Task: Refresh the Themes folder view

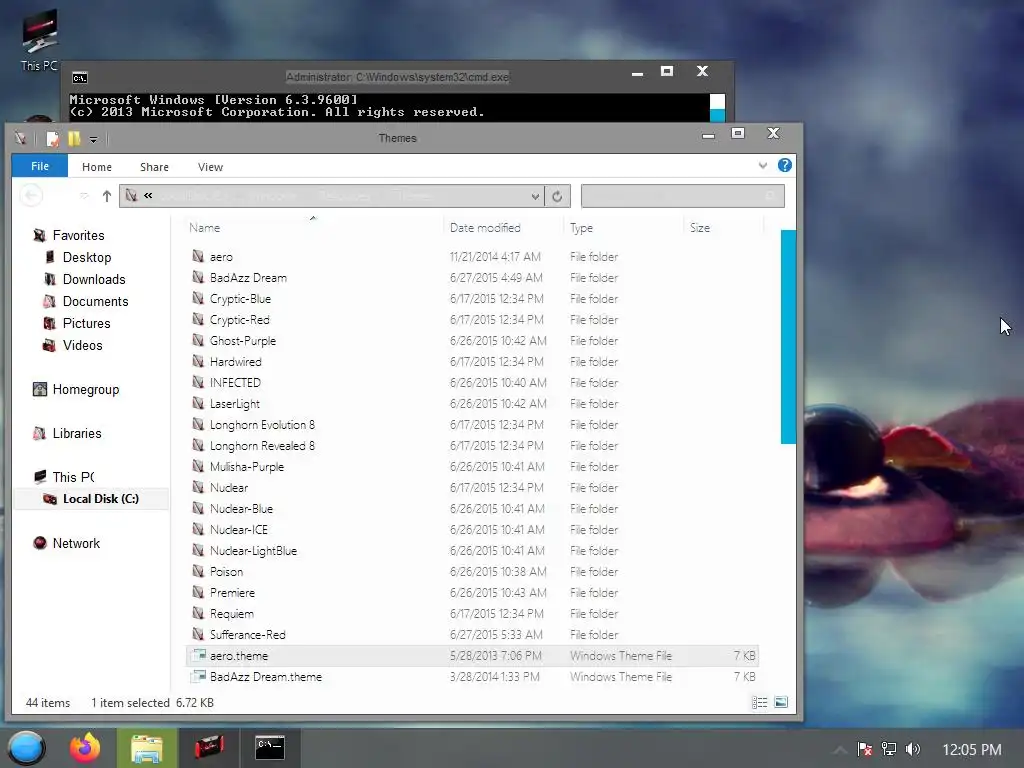Action: [x=557, y=196]
